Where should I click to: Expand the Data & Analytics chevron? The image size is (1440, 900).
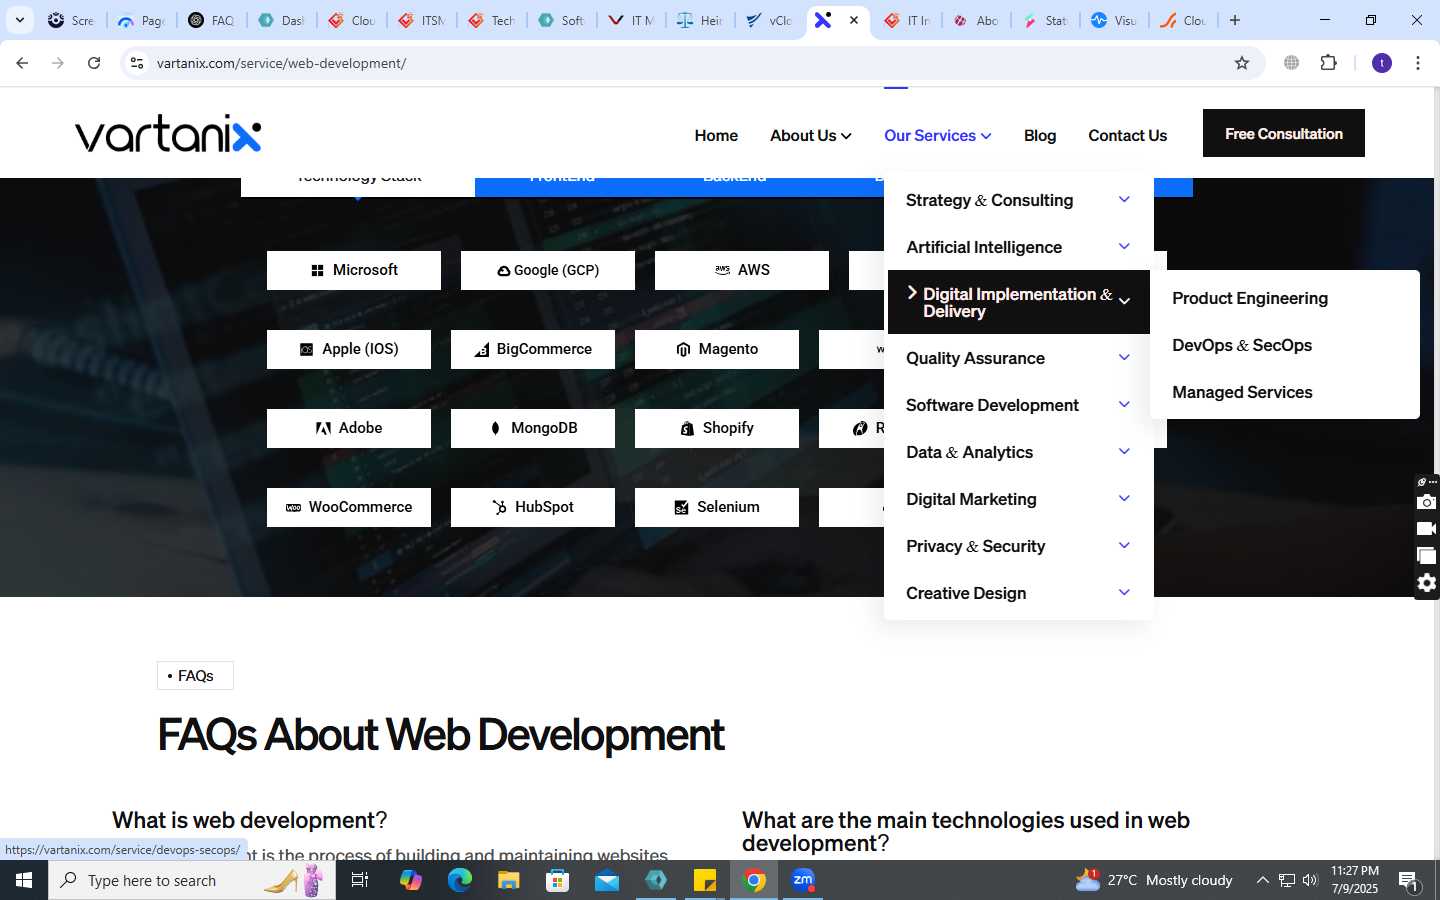coord(1124,451)
